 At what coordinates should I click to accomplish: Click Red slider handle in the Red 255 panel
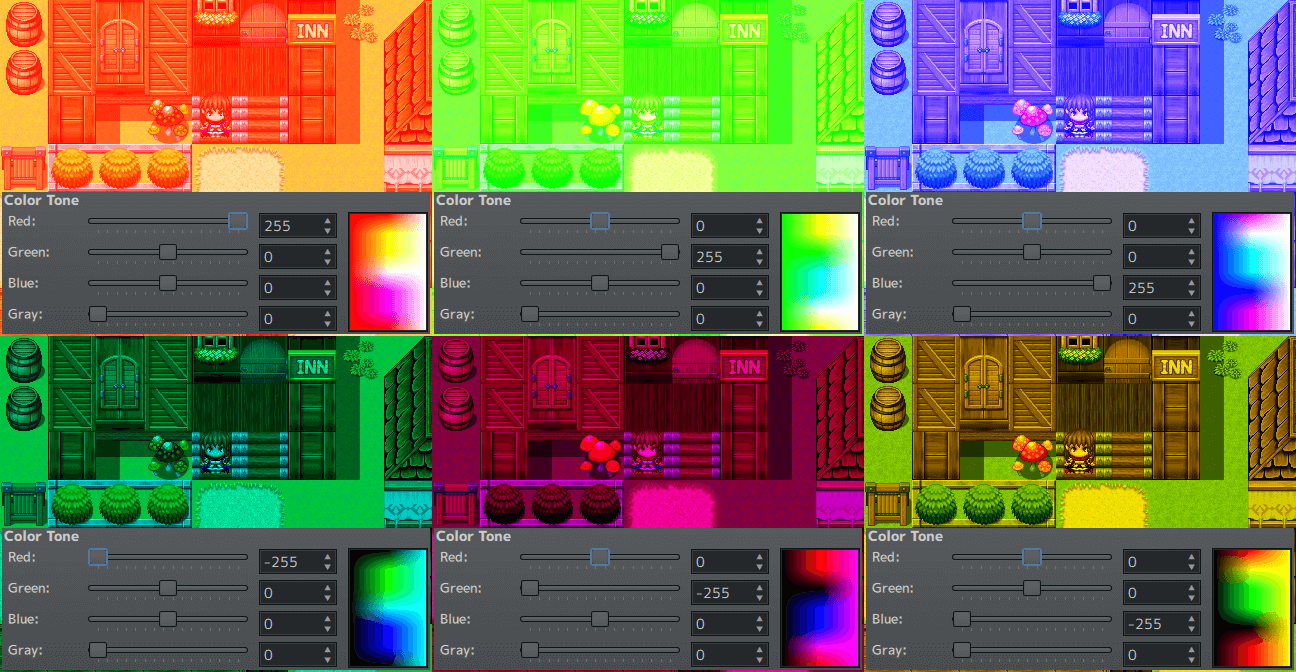tap(238, 221)
